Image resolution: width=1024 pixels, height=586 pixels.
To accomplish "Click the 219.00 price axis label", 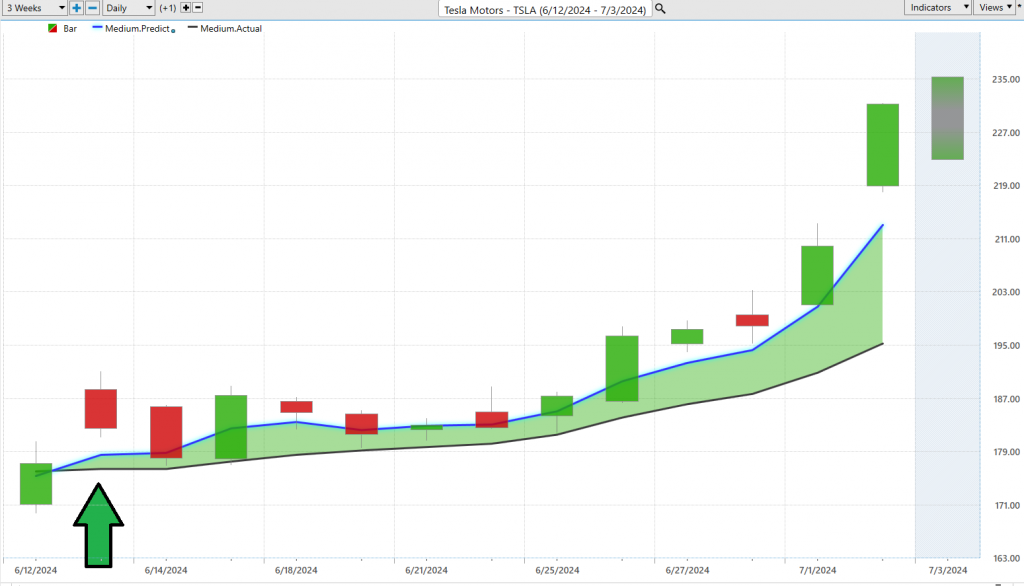I will (x=1006, y=186).
